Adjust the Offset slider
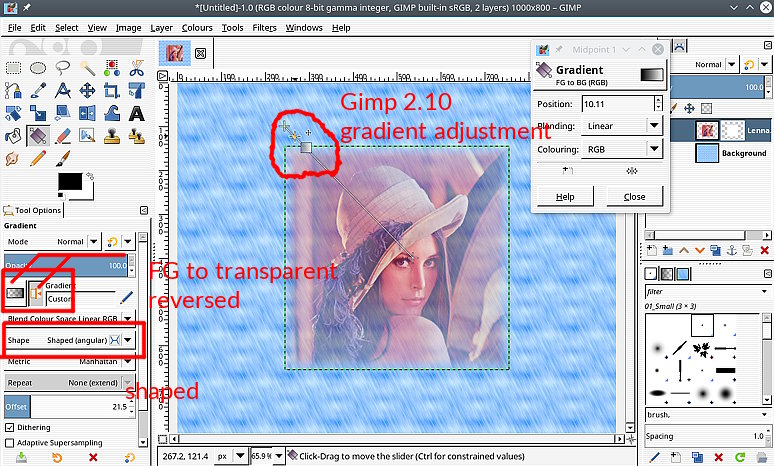 tap(66, 407)
